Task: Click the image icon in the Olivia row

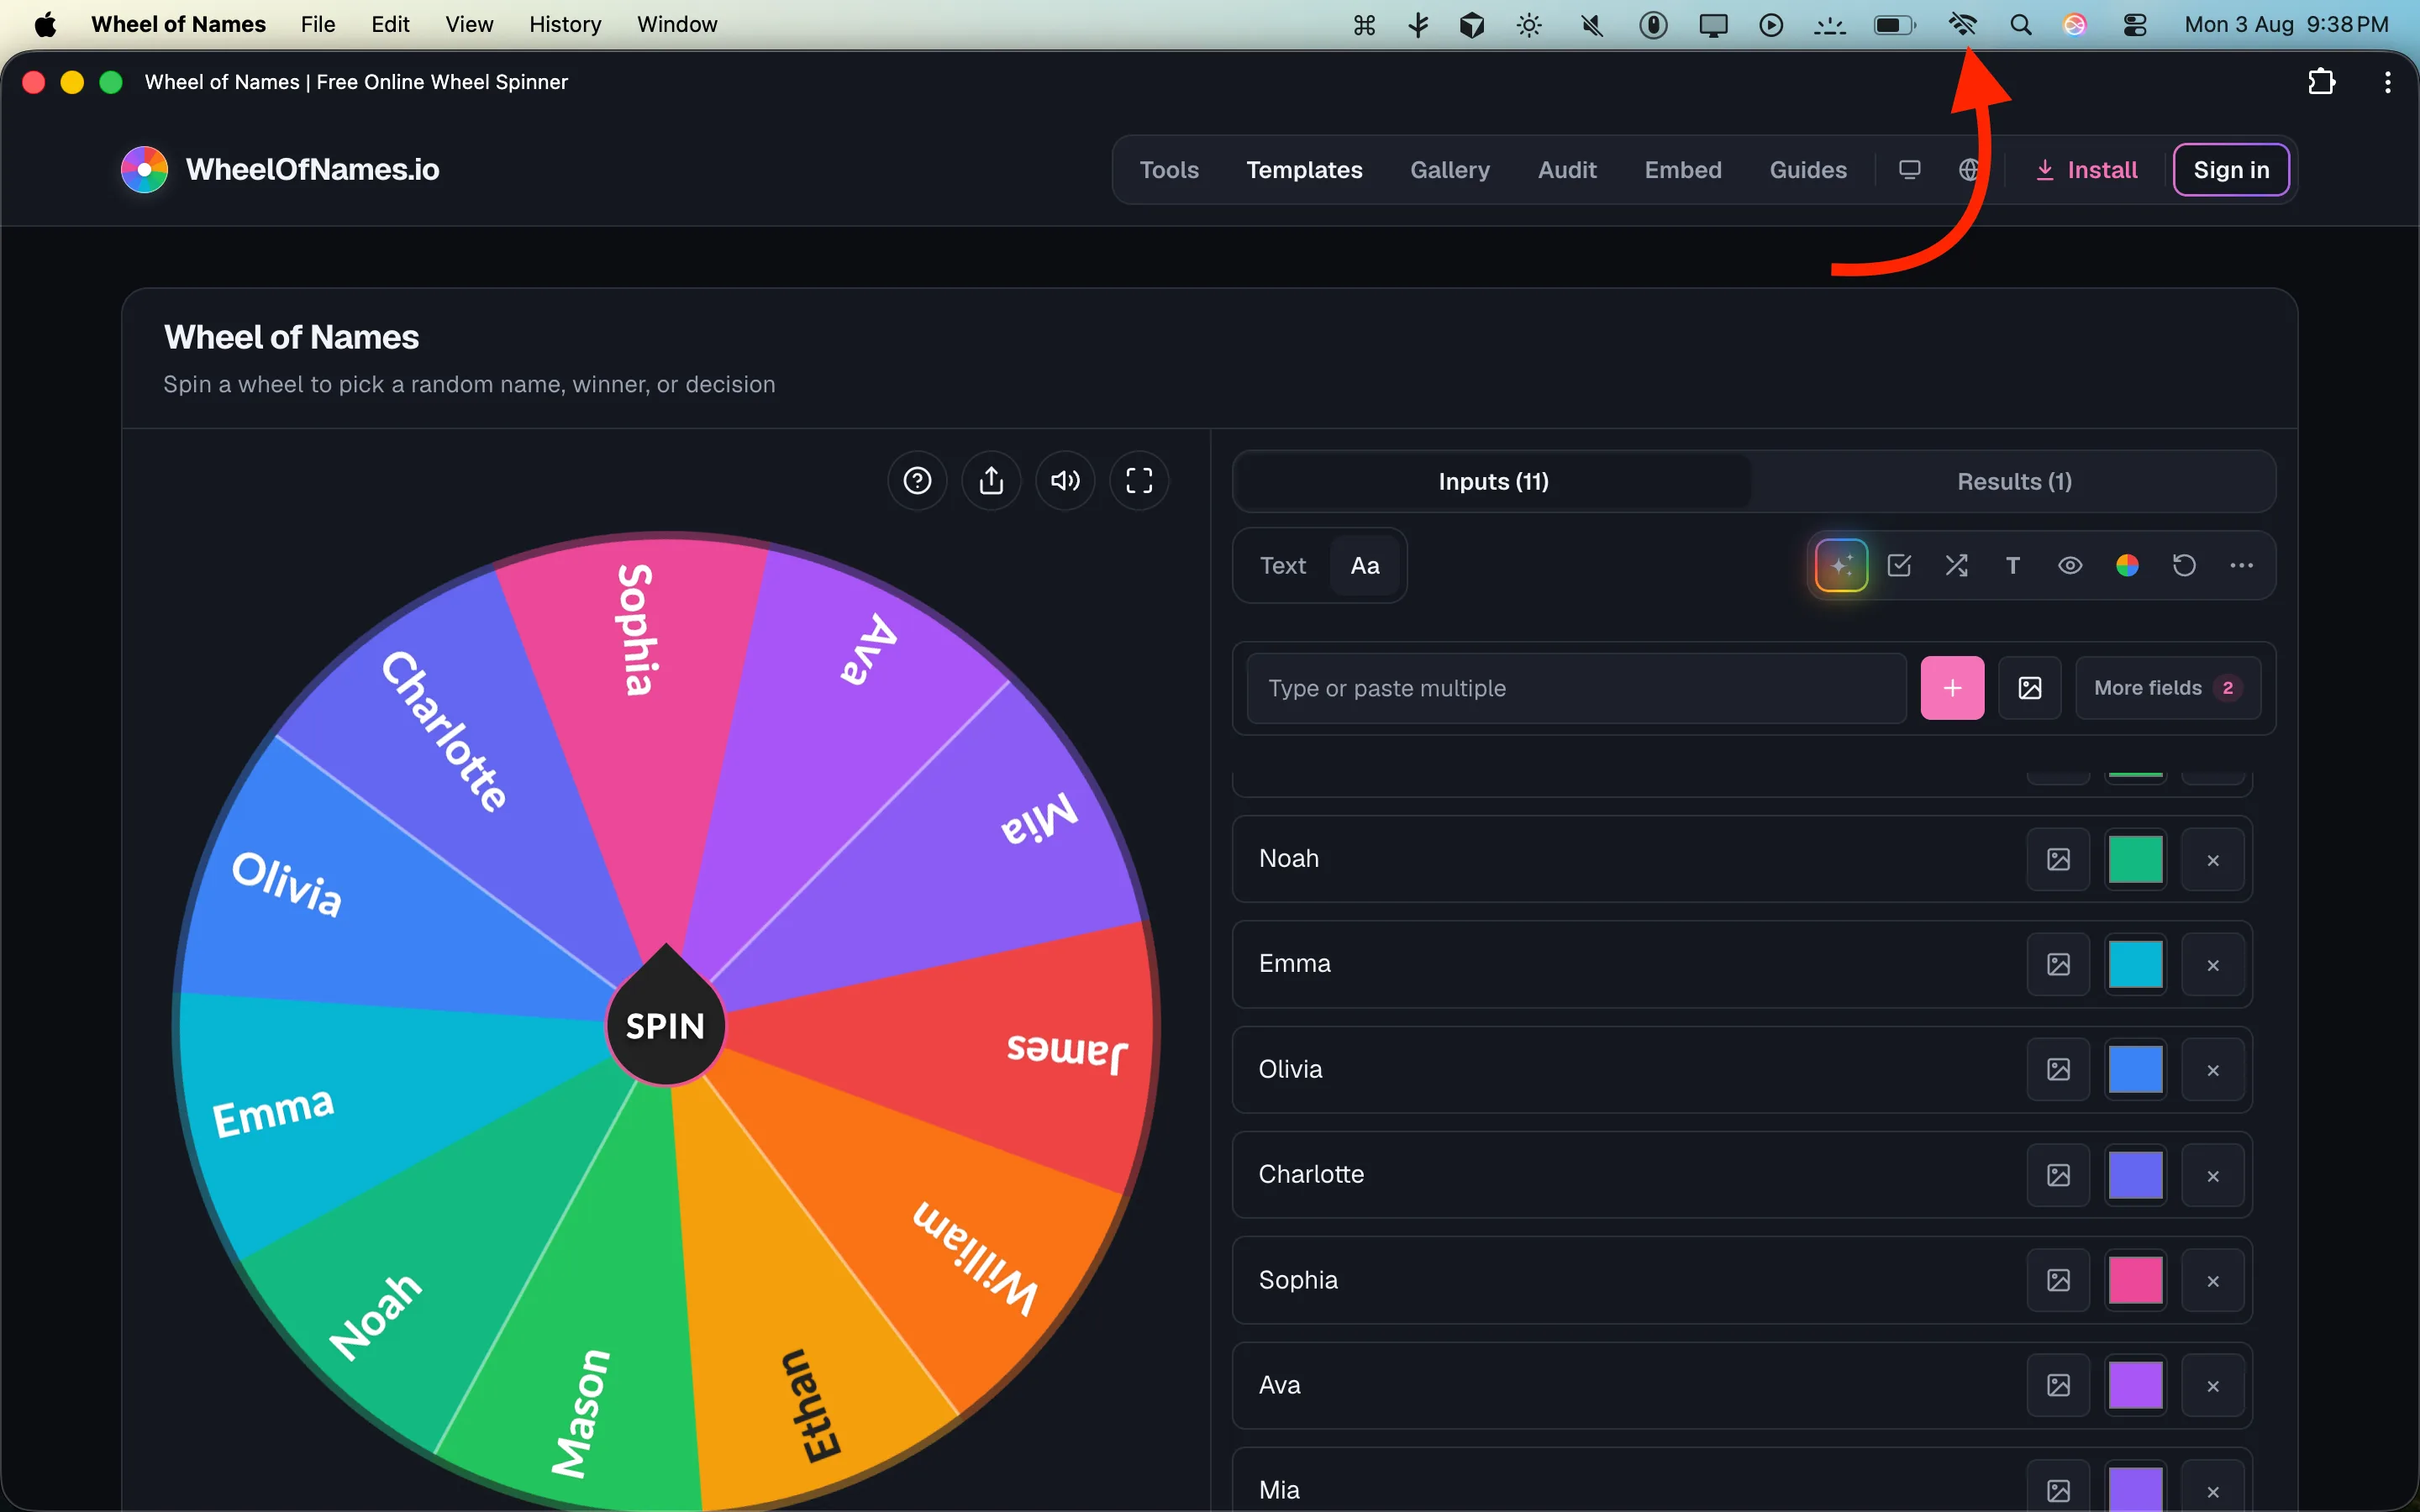Action: [x=2058, y=1069]
